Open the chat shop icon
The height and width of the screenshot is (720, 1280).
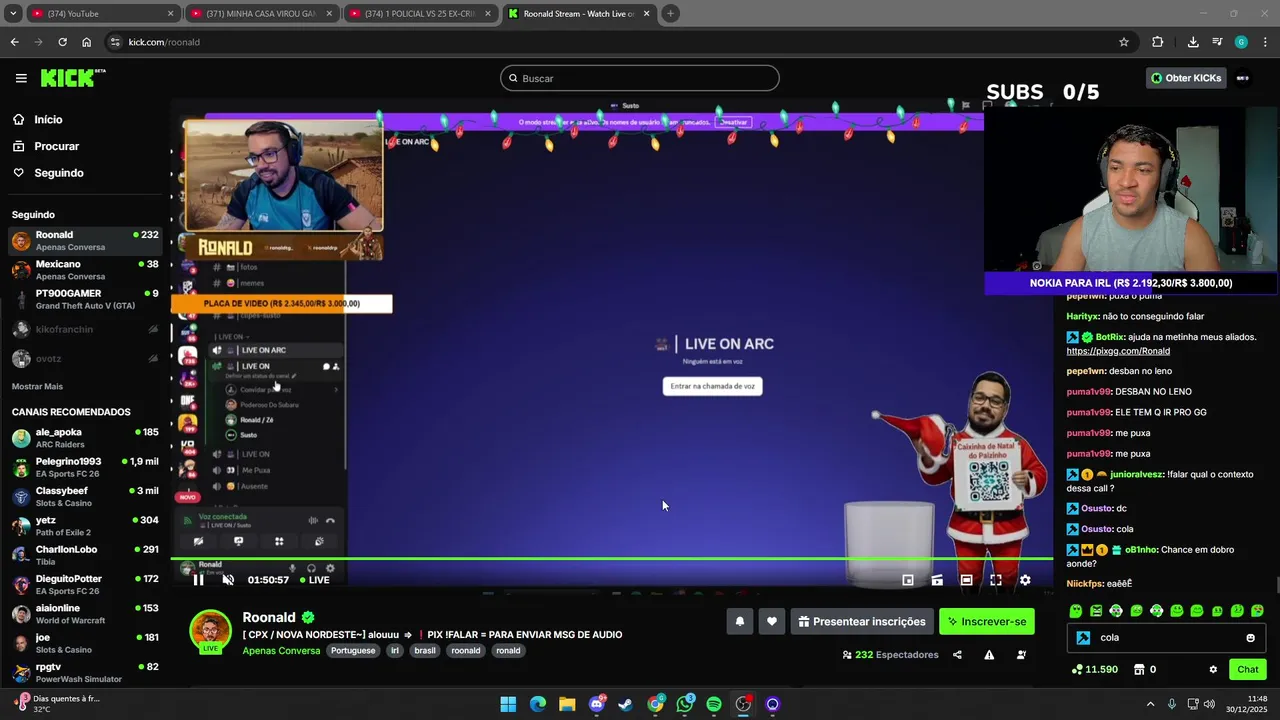point(1139,670)
